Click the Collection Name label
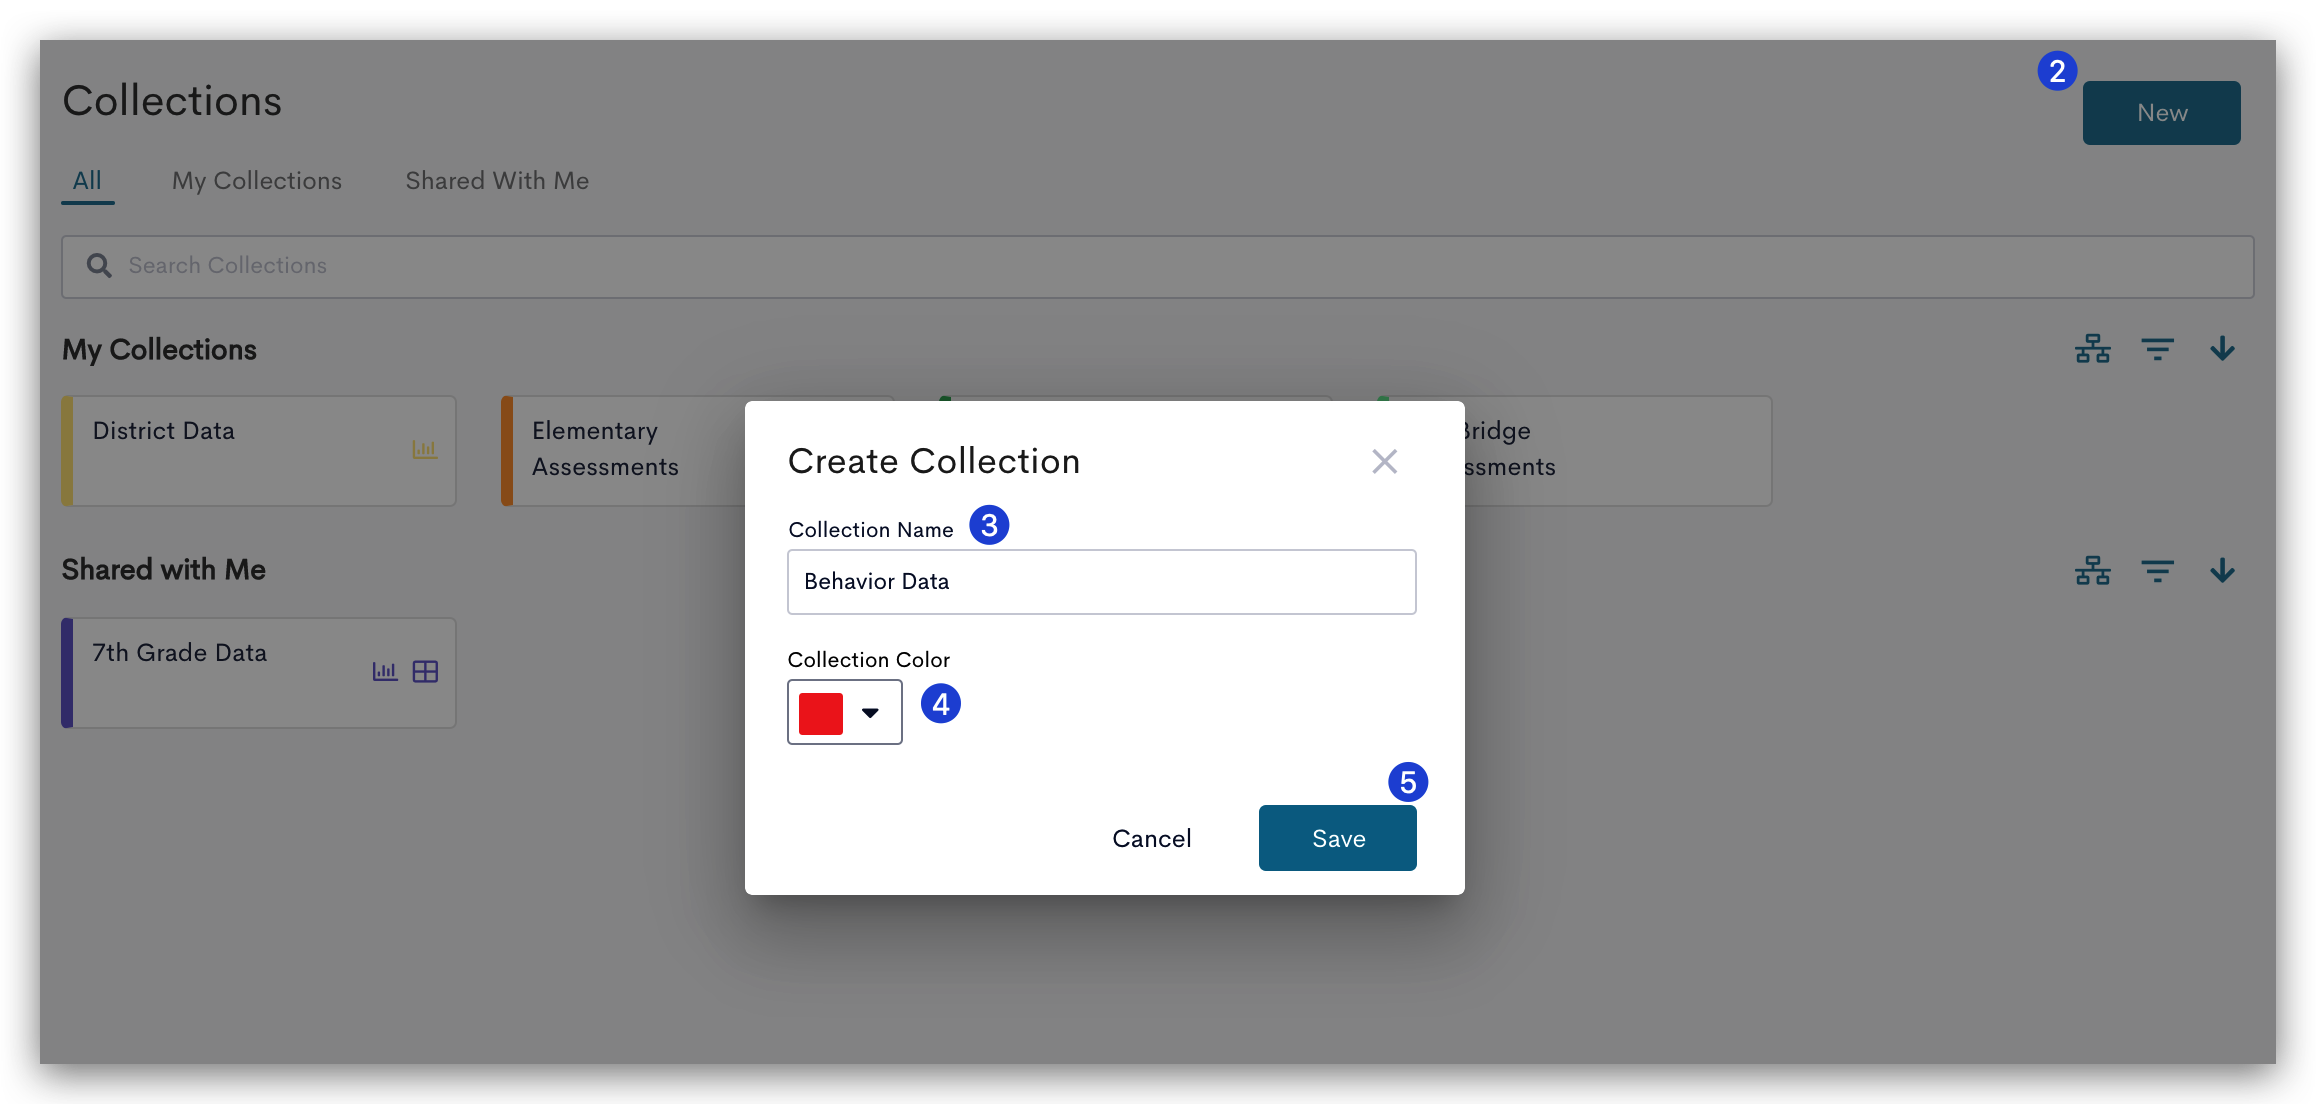Screen dimensions: 2316x1104 (870, 530)
